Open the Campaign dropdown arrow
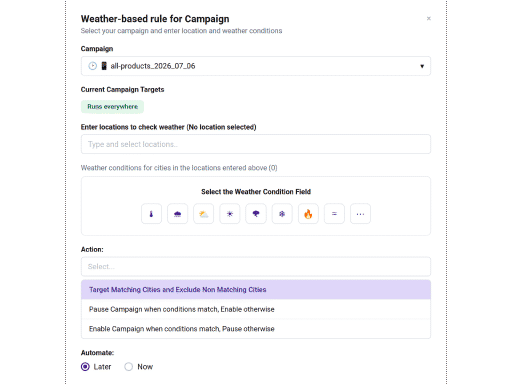 click(422, 66)
